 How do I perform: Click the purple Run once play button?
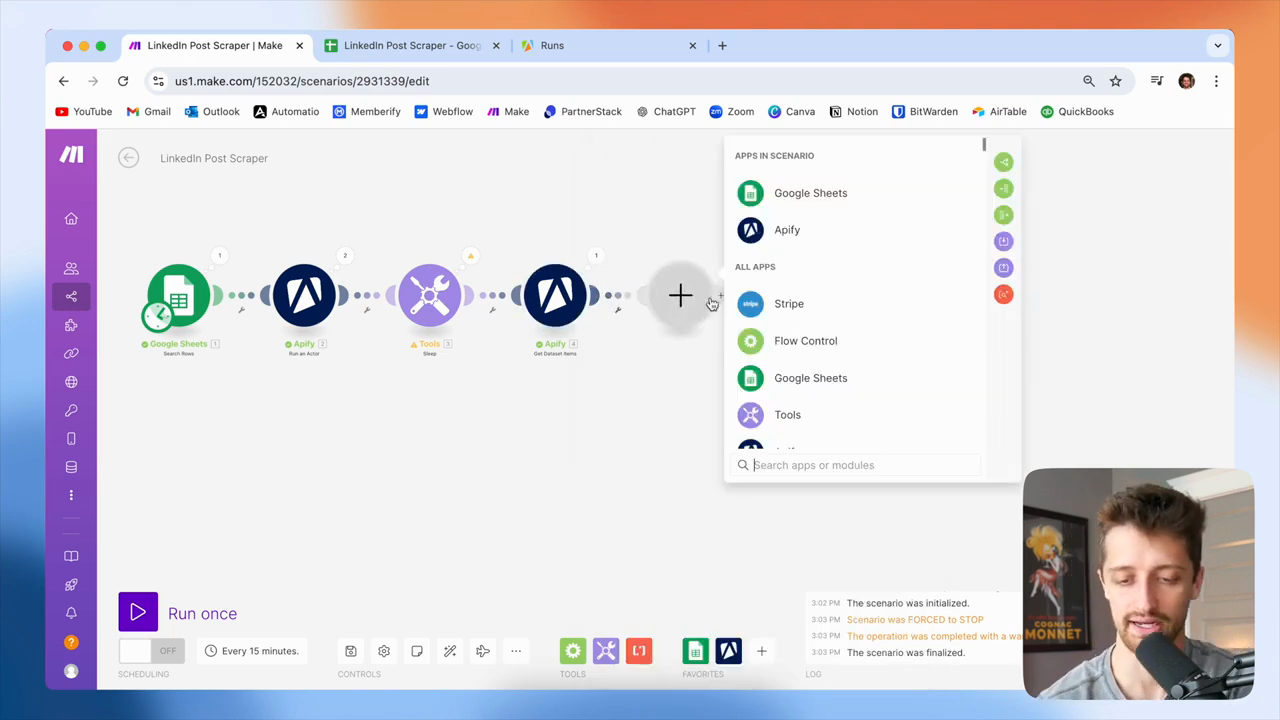pos(138,613)
